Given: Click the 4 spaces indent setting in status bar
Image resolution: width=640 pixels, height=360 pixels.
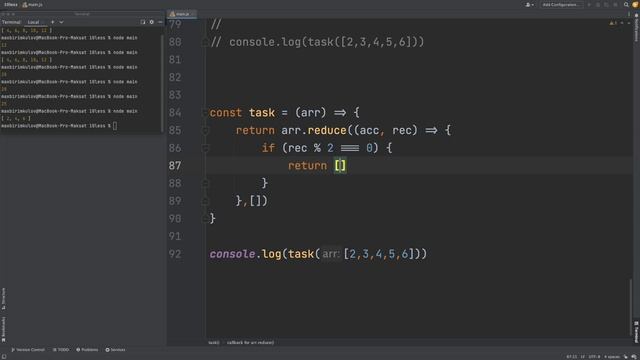Looking at the screenshot, I should [612, 357].
